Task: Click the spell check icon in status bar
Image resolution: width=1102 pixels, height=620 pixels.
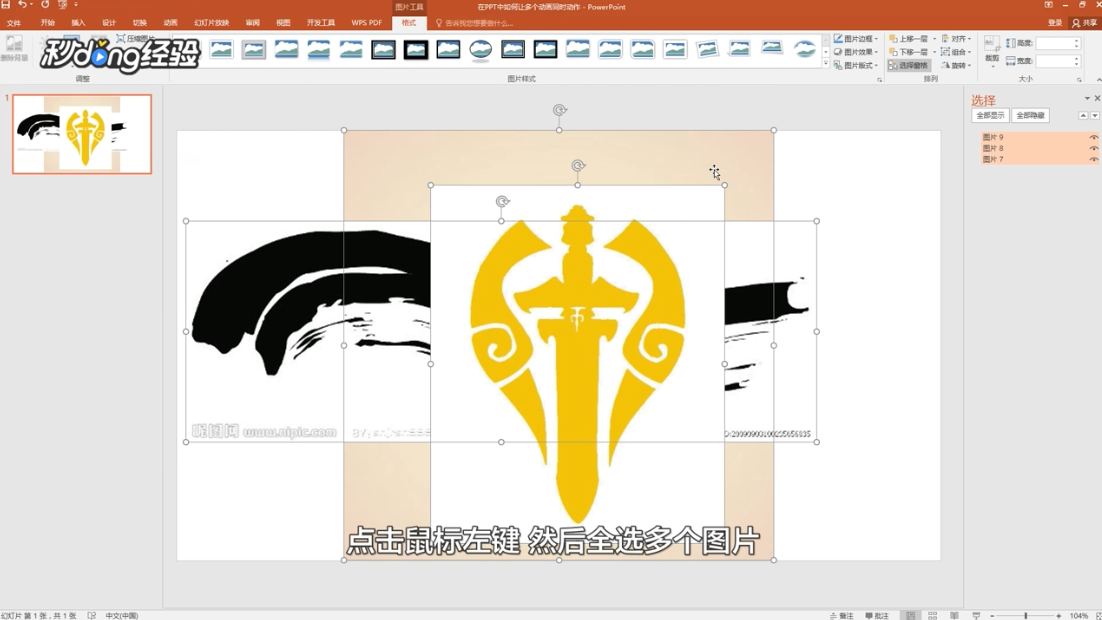Action: point(91,615)
